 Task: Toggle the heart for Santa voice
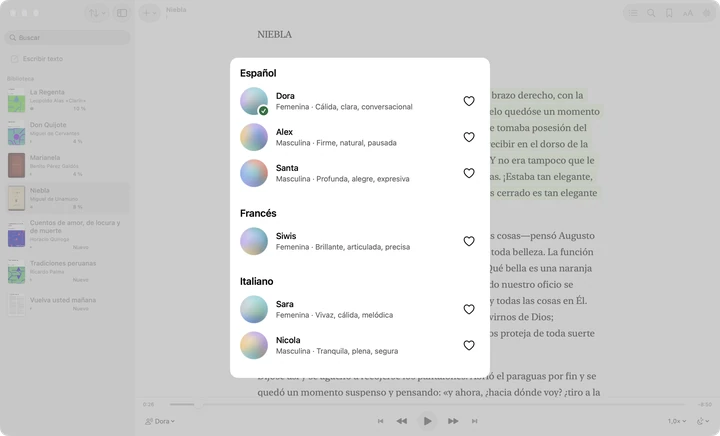(468, 173)
